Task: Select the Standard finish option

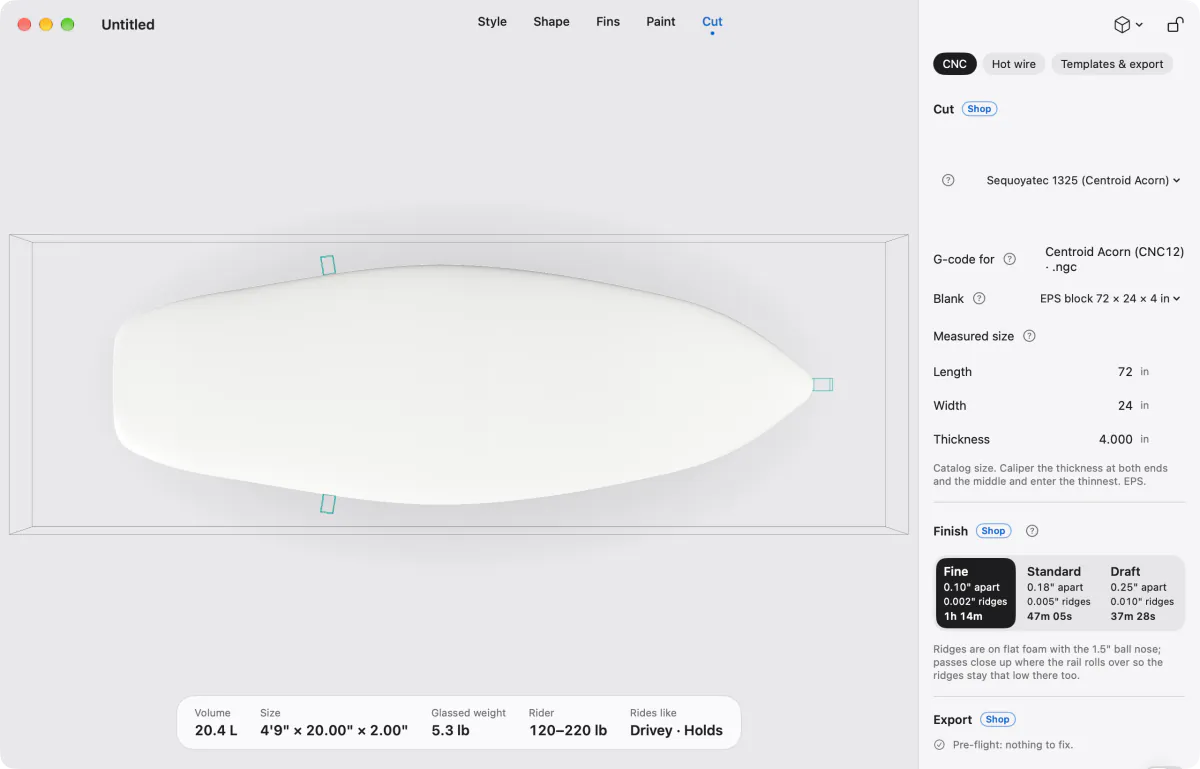Action: pos(1059,593)
